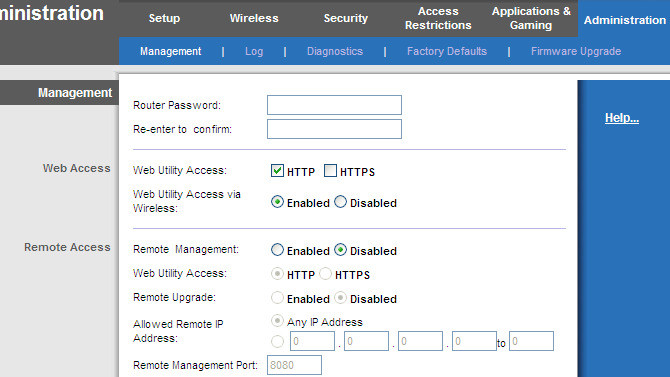Select Disabled for access via wireless
Image resolution: width=670 pixels, height=377 pixels.
[x=340, y=202]
